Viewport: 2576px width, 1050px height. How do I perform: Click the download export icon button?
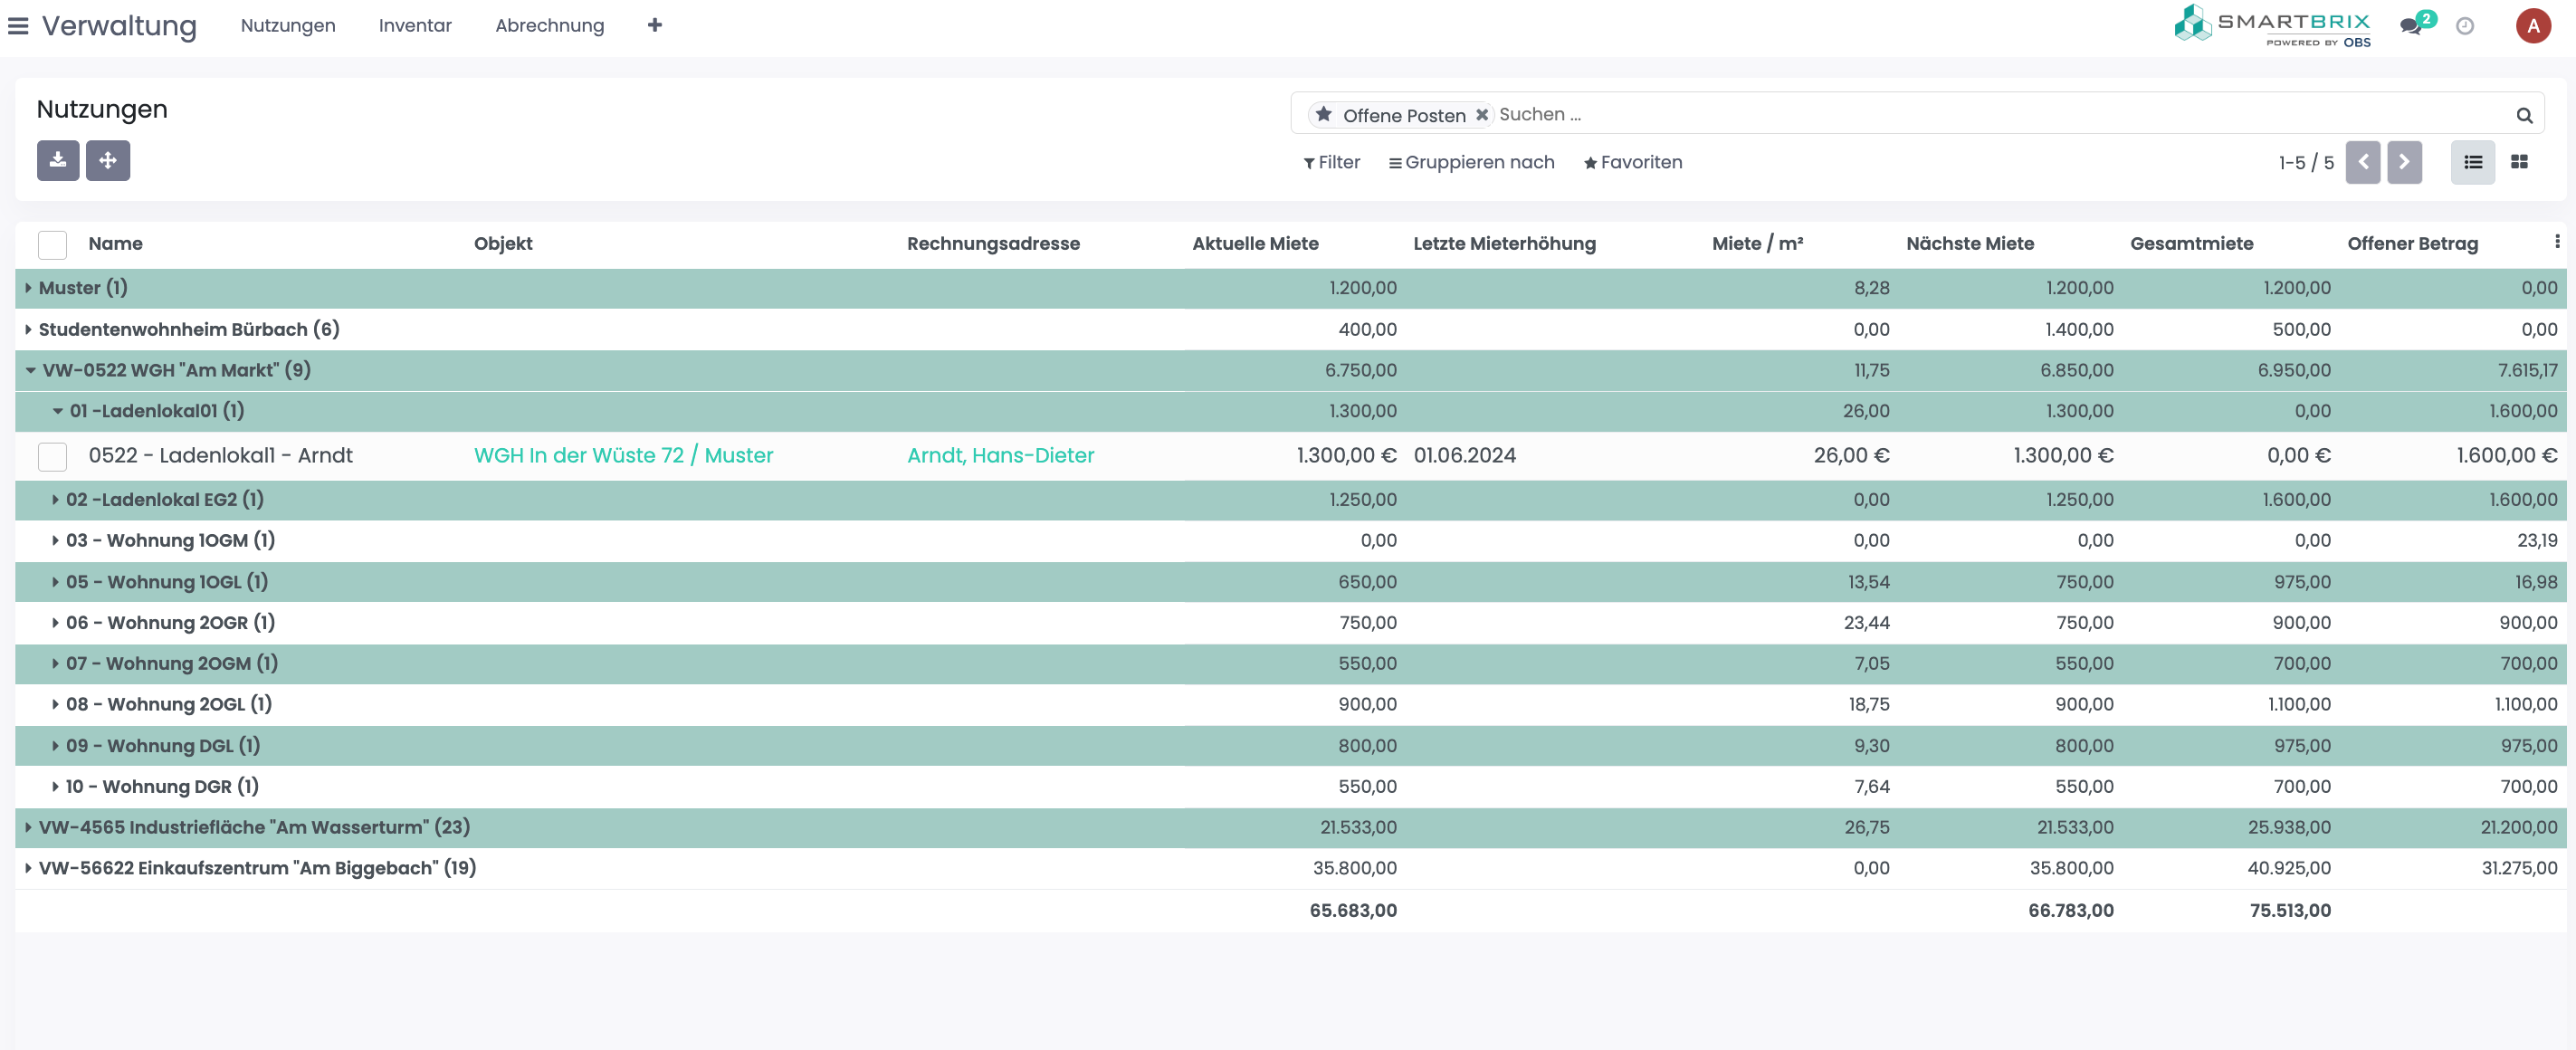[x=58, y=160]
